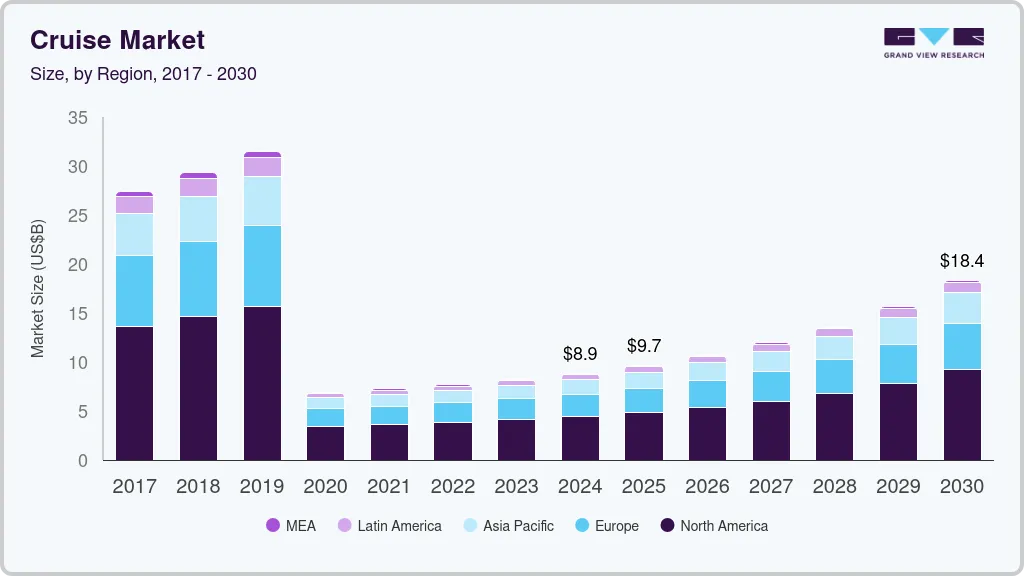Screen dimensions: 1024x576
Task: Select the 2017 Europe bar segment
Action: click(x=134, y=291)
